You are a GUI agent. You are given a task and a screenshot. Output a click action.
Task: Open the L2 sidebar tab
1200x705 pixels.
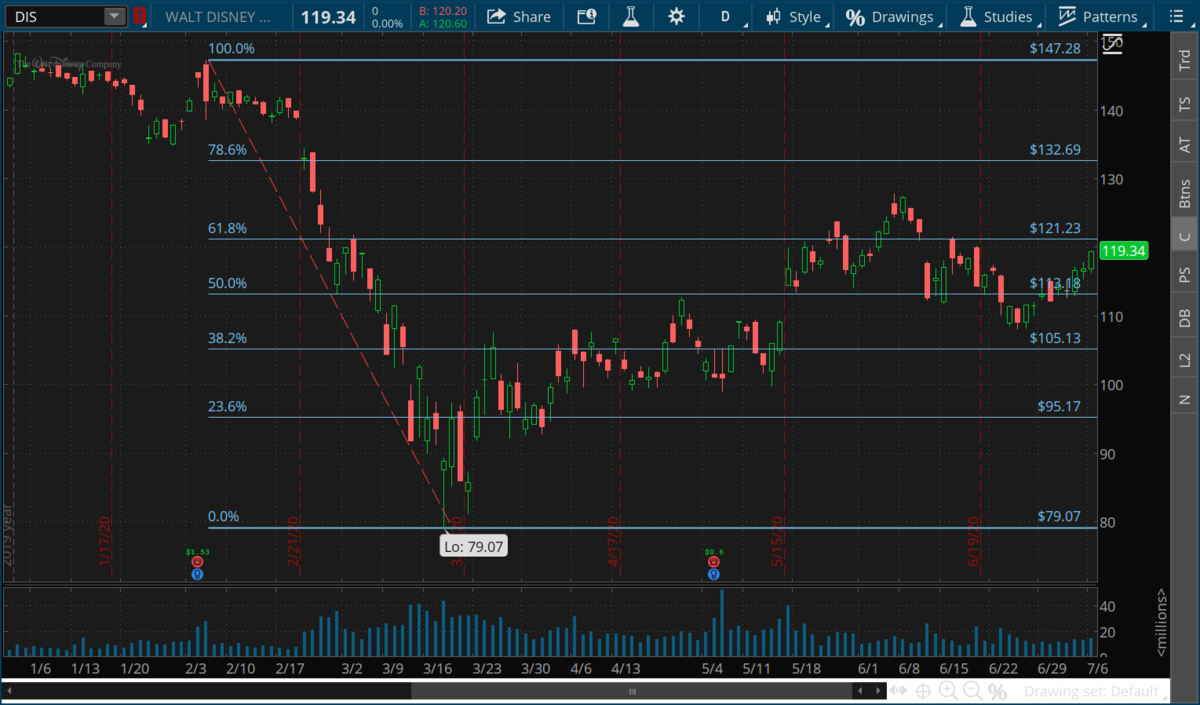tap(1185, 359)
